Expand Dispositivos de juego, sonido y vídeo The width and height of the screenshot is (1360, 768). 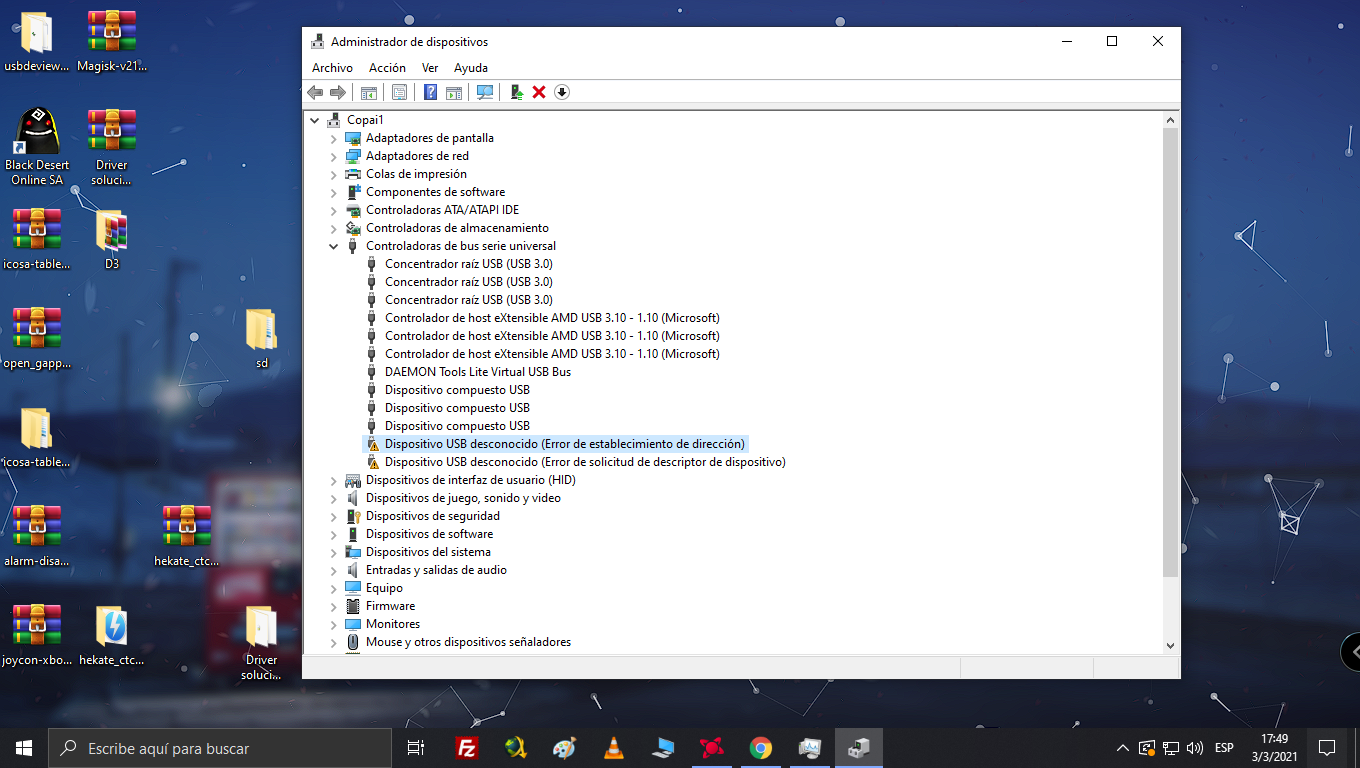click(334, 498)
